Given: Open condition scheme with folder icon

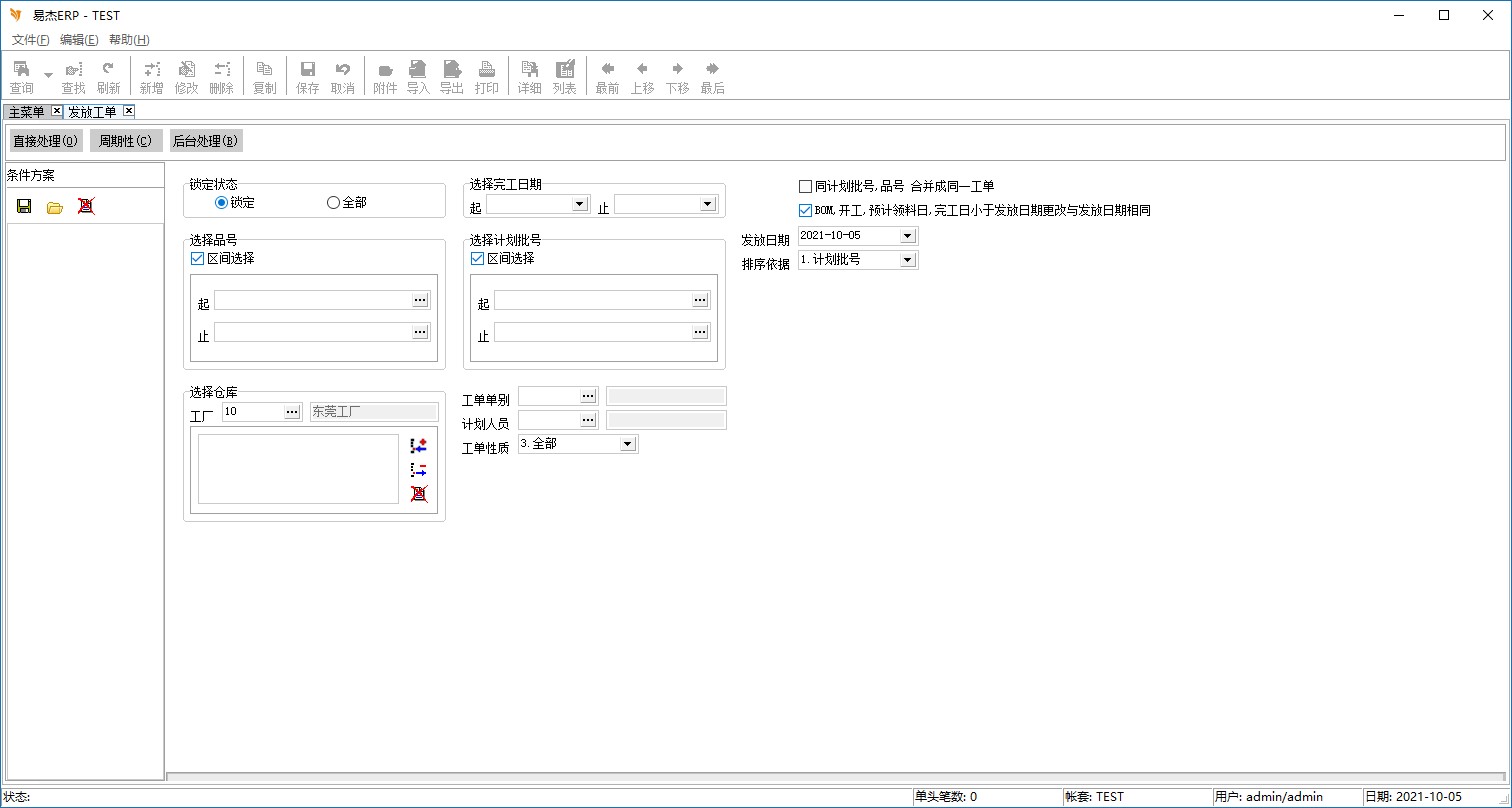Looking at the screenshot, I should [55, 206].
